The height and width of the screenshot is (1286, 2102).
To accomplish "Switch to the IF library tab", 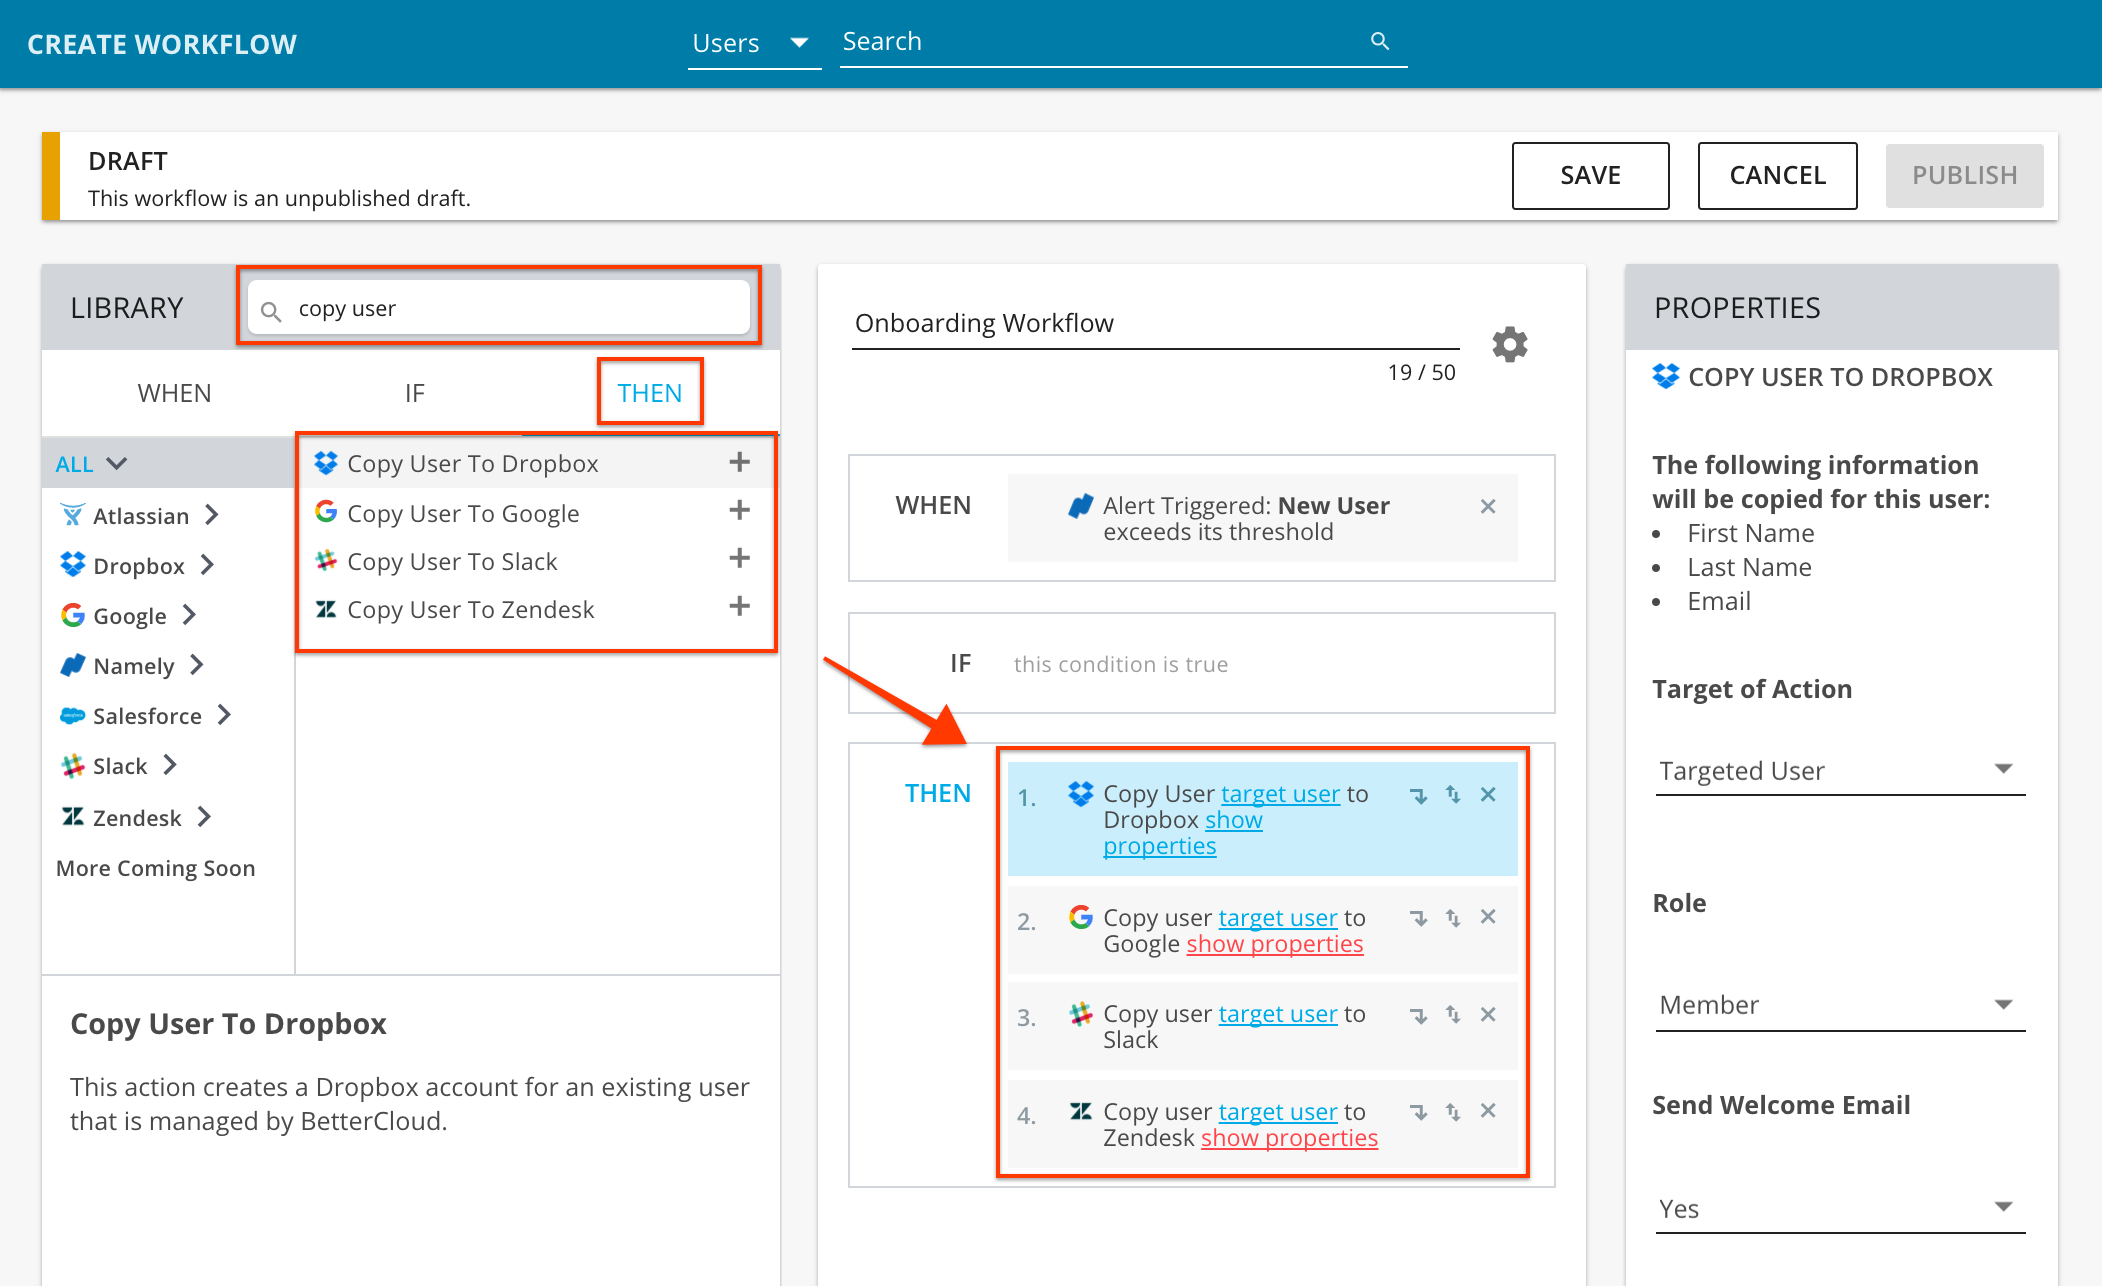I will 414,393.
